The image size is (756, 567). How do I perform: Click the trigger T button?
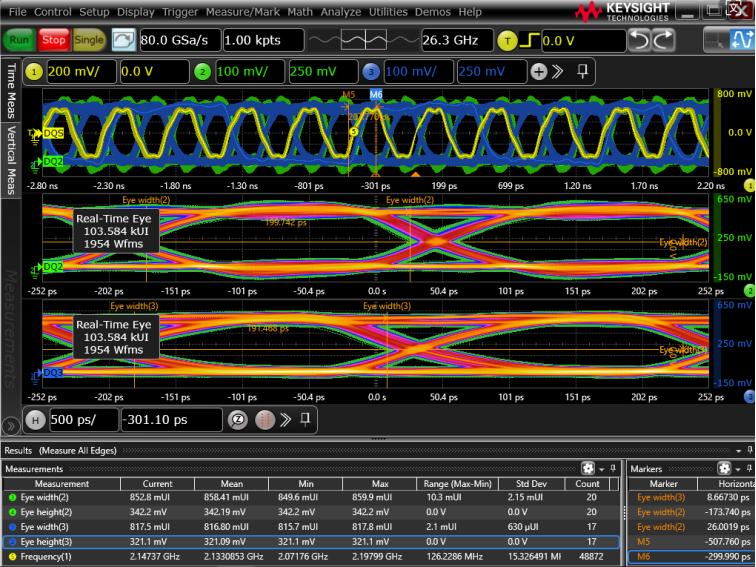[x=505, y=41]
